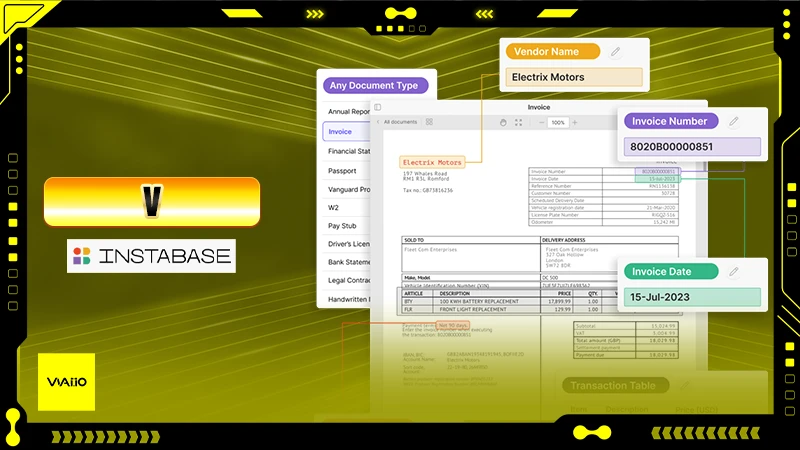Screen dimensions: 800x450
Task: Select Pay Stub in the document type list
Action: [342, 226]
